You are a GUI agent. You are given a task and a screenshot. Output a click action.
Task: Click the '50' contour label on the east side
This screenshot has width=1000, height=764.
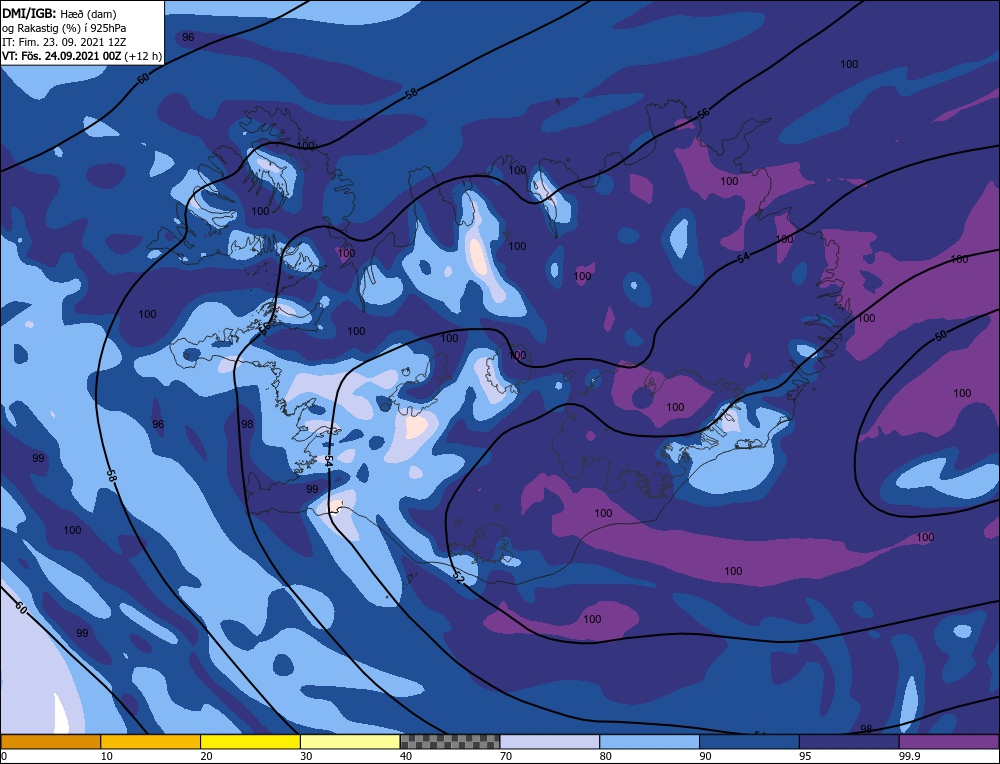[941, 335]
